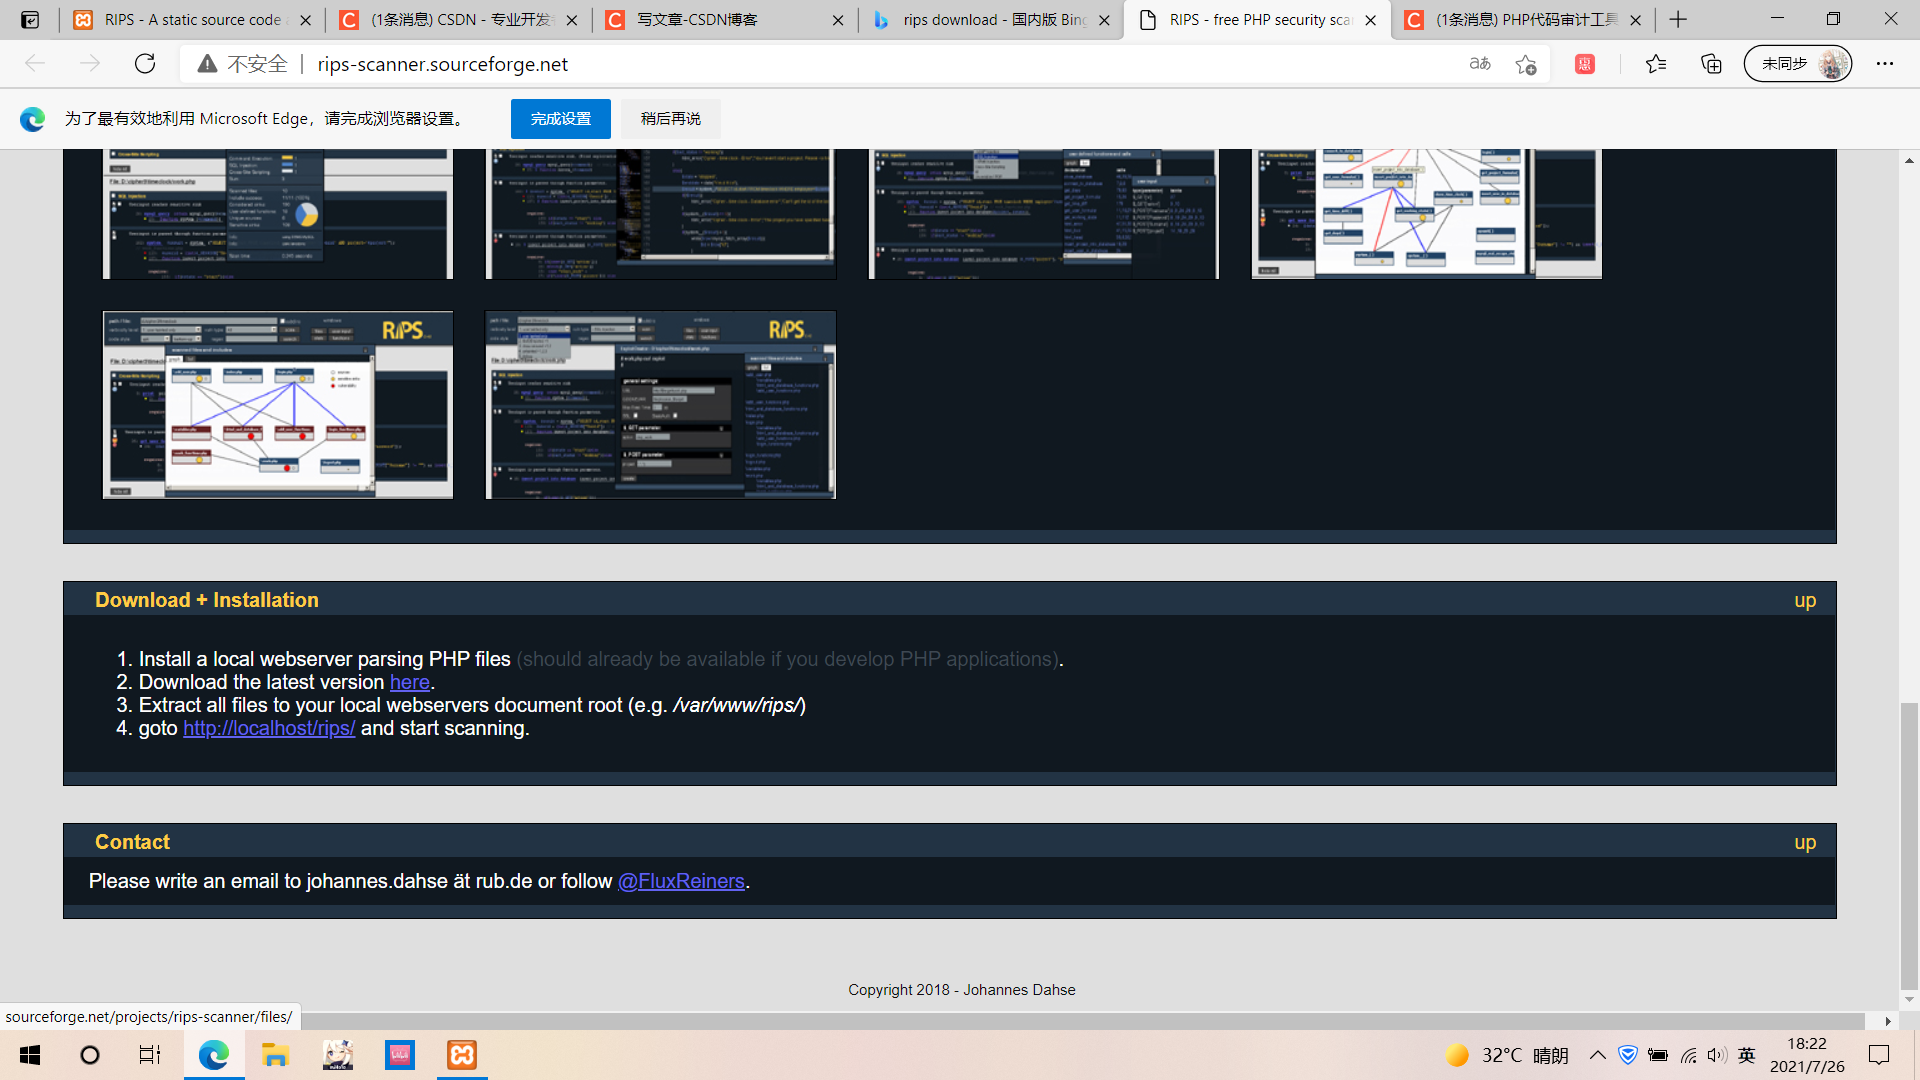The image size is (1920, 1080).
Task: Open File Explorer from the taskbar
Action: click(x=275, y=1055)
